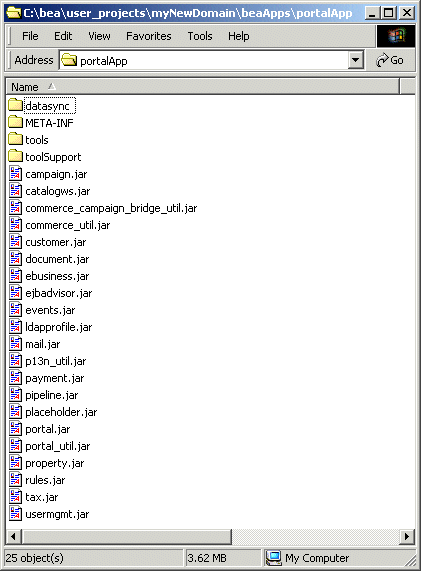Select the ldapprofile.jar file icon

[x=15, y=327]
